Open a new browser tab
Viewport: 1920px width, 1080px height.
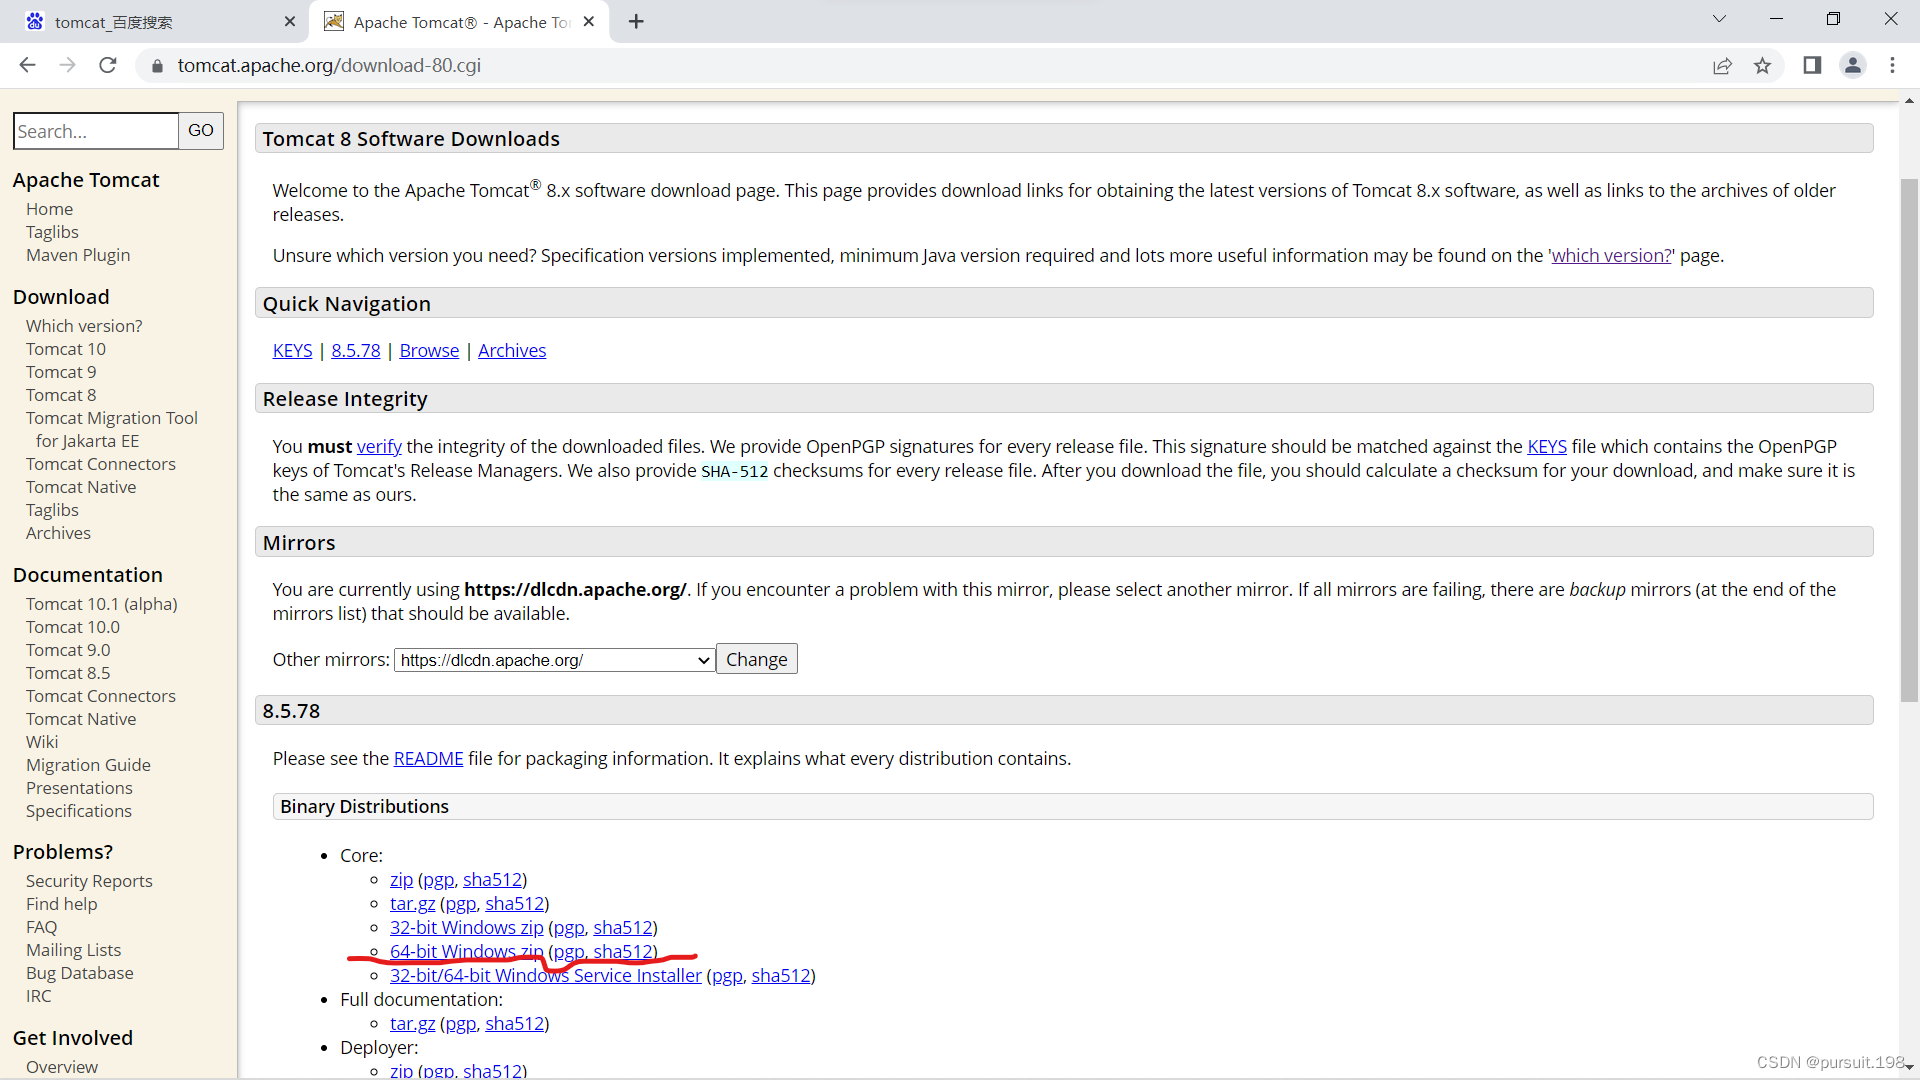[x=636, y=21]
